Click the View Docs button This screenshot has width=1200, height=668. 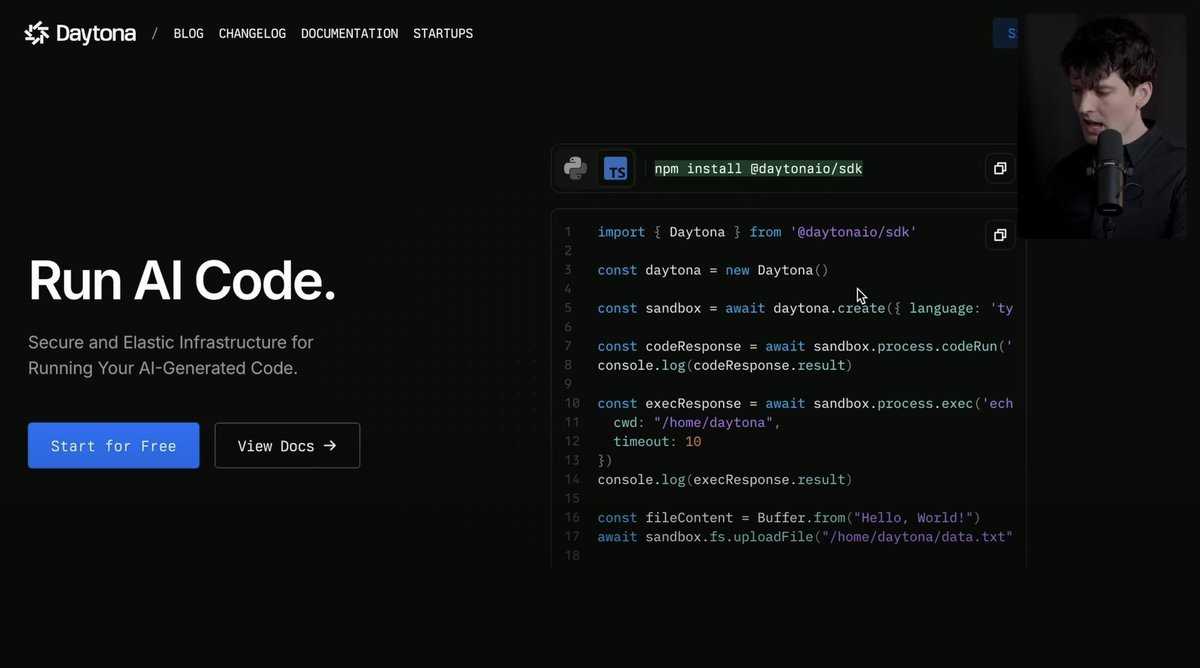pos(287,446)
